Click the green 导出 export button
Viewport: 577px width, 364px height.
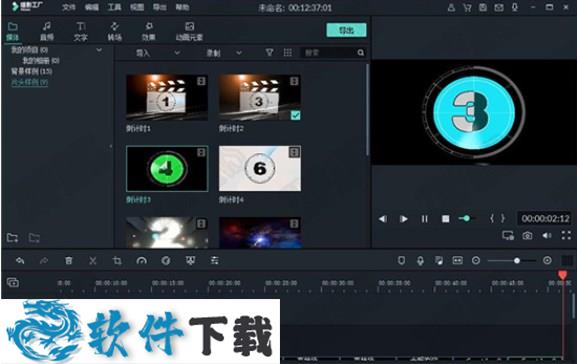(x=346, y=30)
